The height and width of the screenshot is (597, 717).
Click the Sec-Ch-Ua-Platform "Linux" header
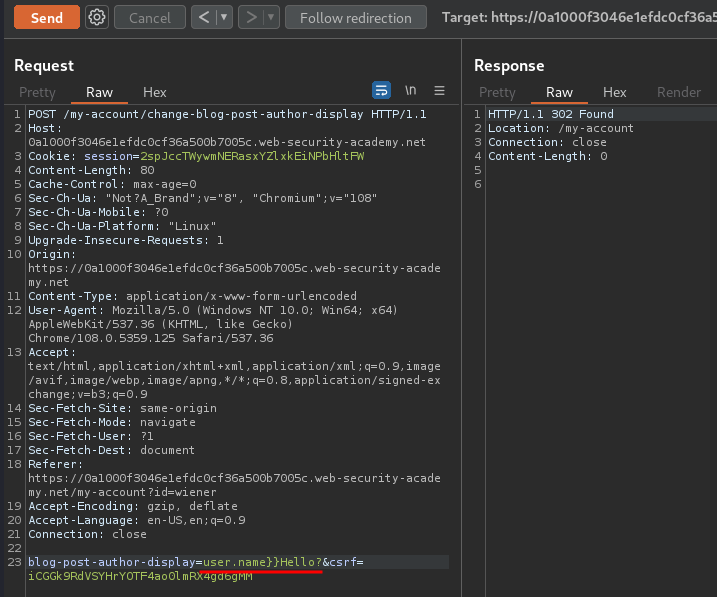[x=122, y=226]
